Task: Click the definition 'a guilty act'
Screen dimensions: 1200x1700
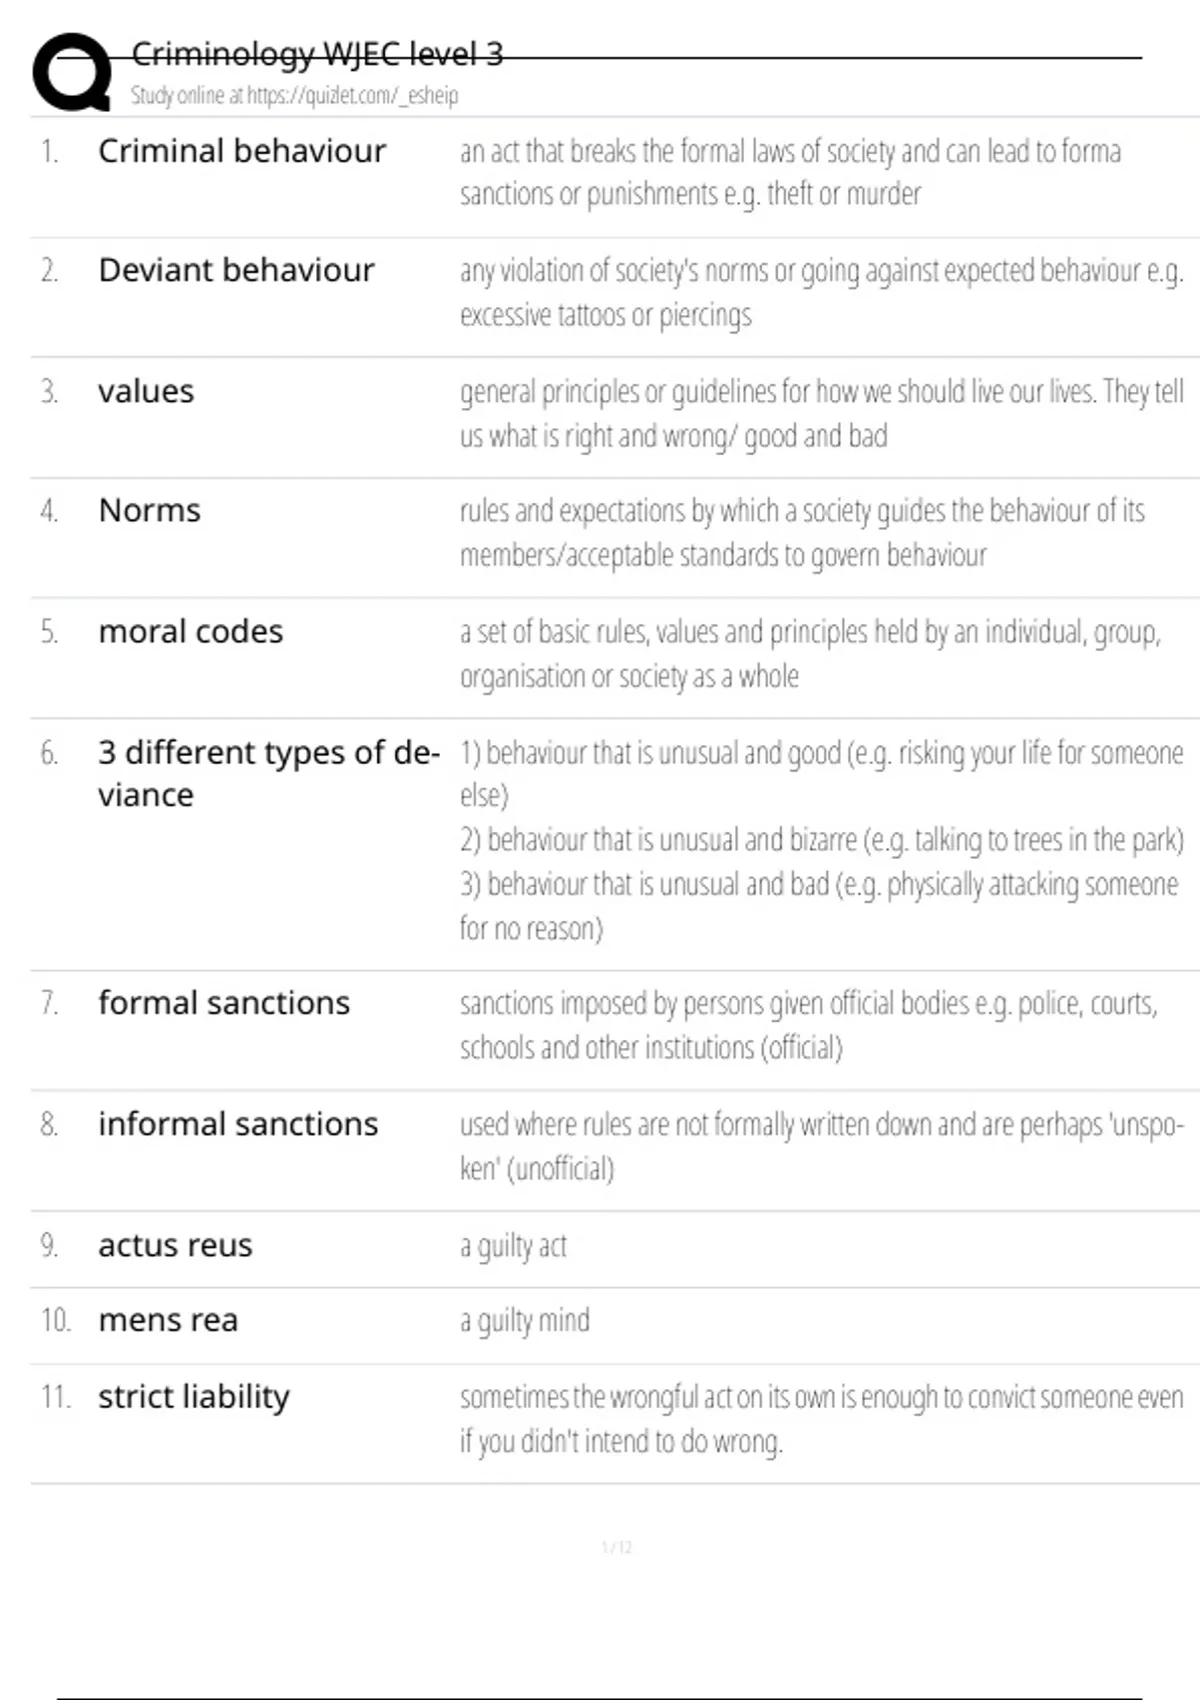Action: click(513, 1246)
